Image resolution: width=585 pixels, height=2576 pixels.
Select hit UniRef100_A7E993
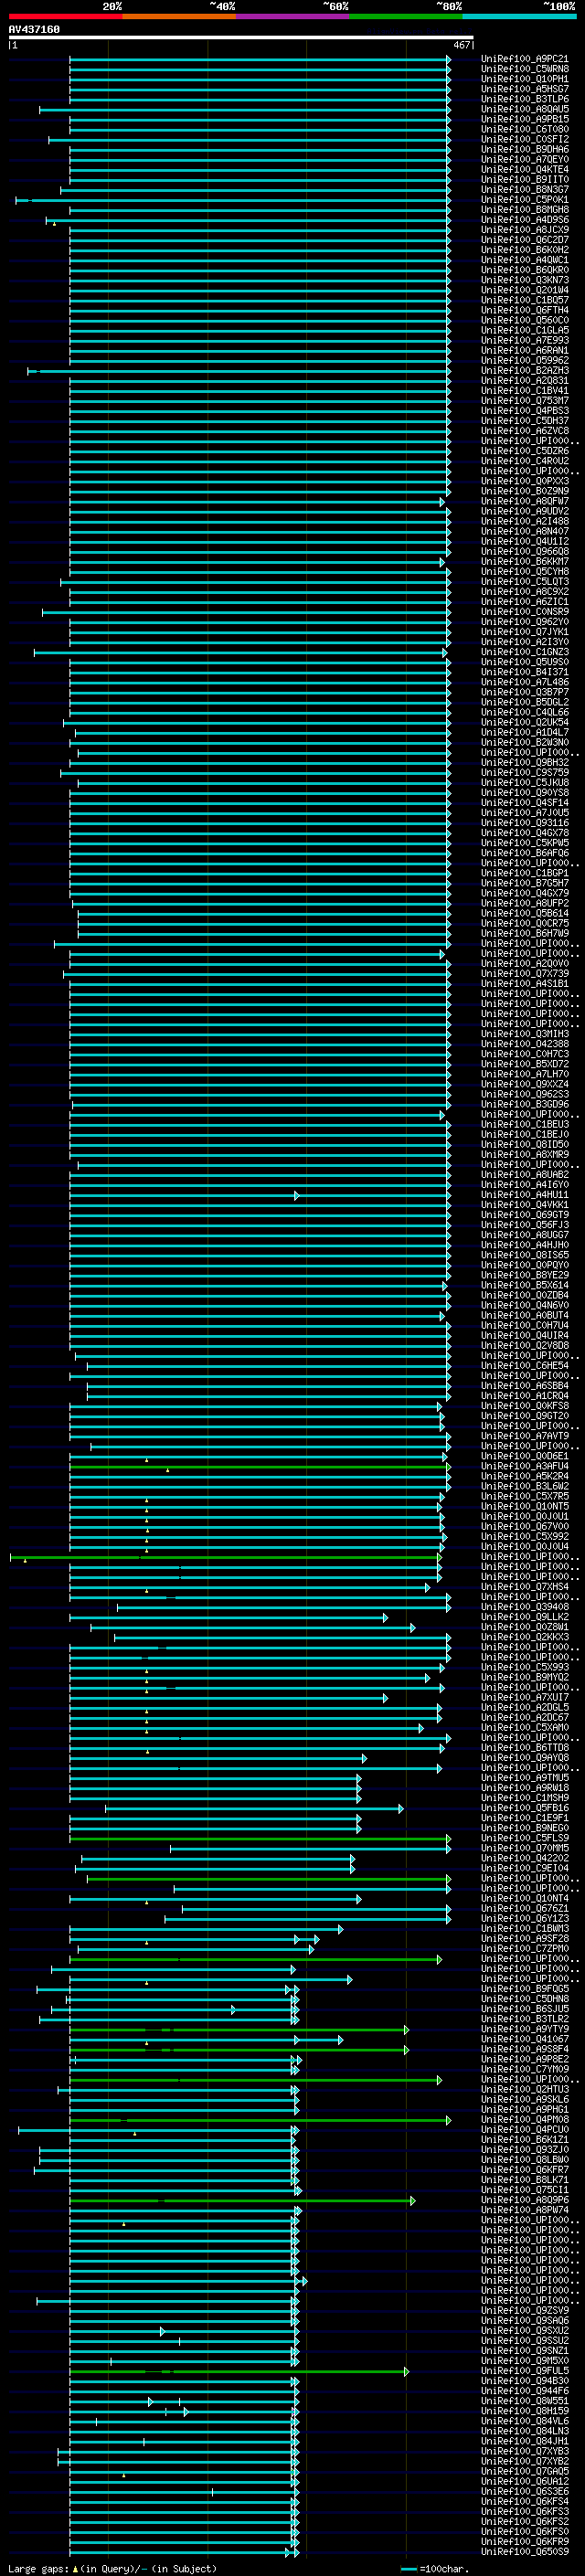click(525, 340)
